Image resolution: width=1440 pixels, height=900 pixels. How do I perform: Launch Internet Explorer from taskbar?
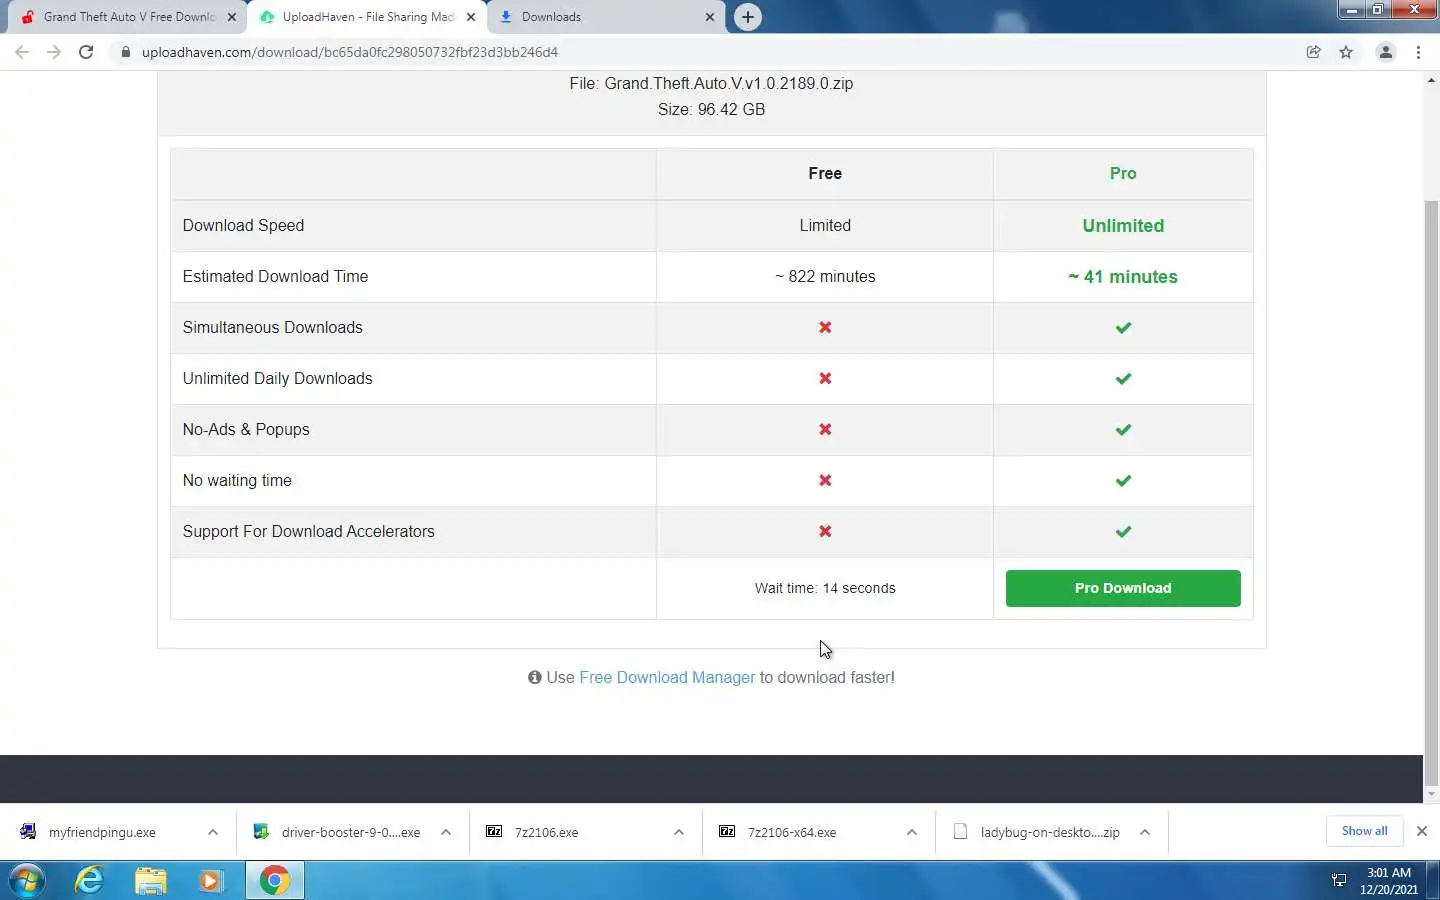(x=90, y=881)
